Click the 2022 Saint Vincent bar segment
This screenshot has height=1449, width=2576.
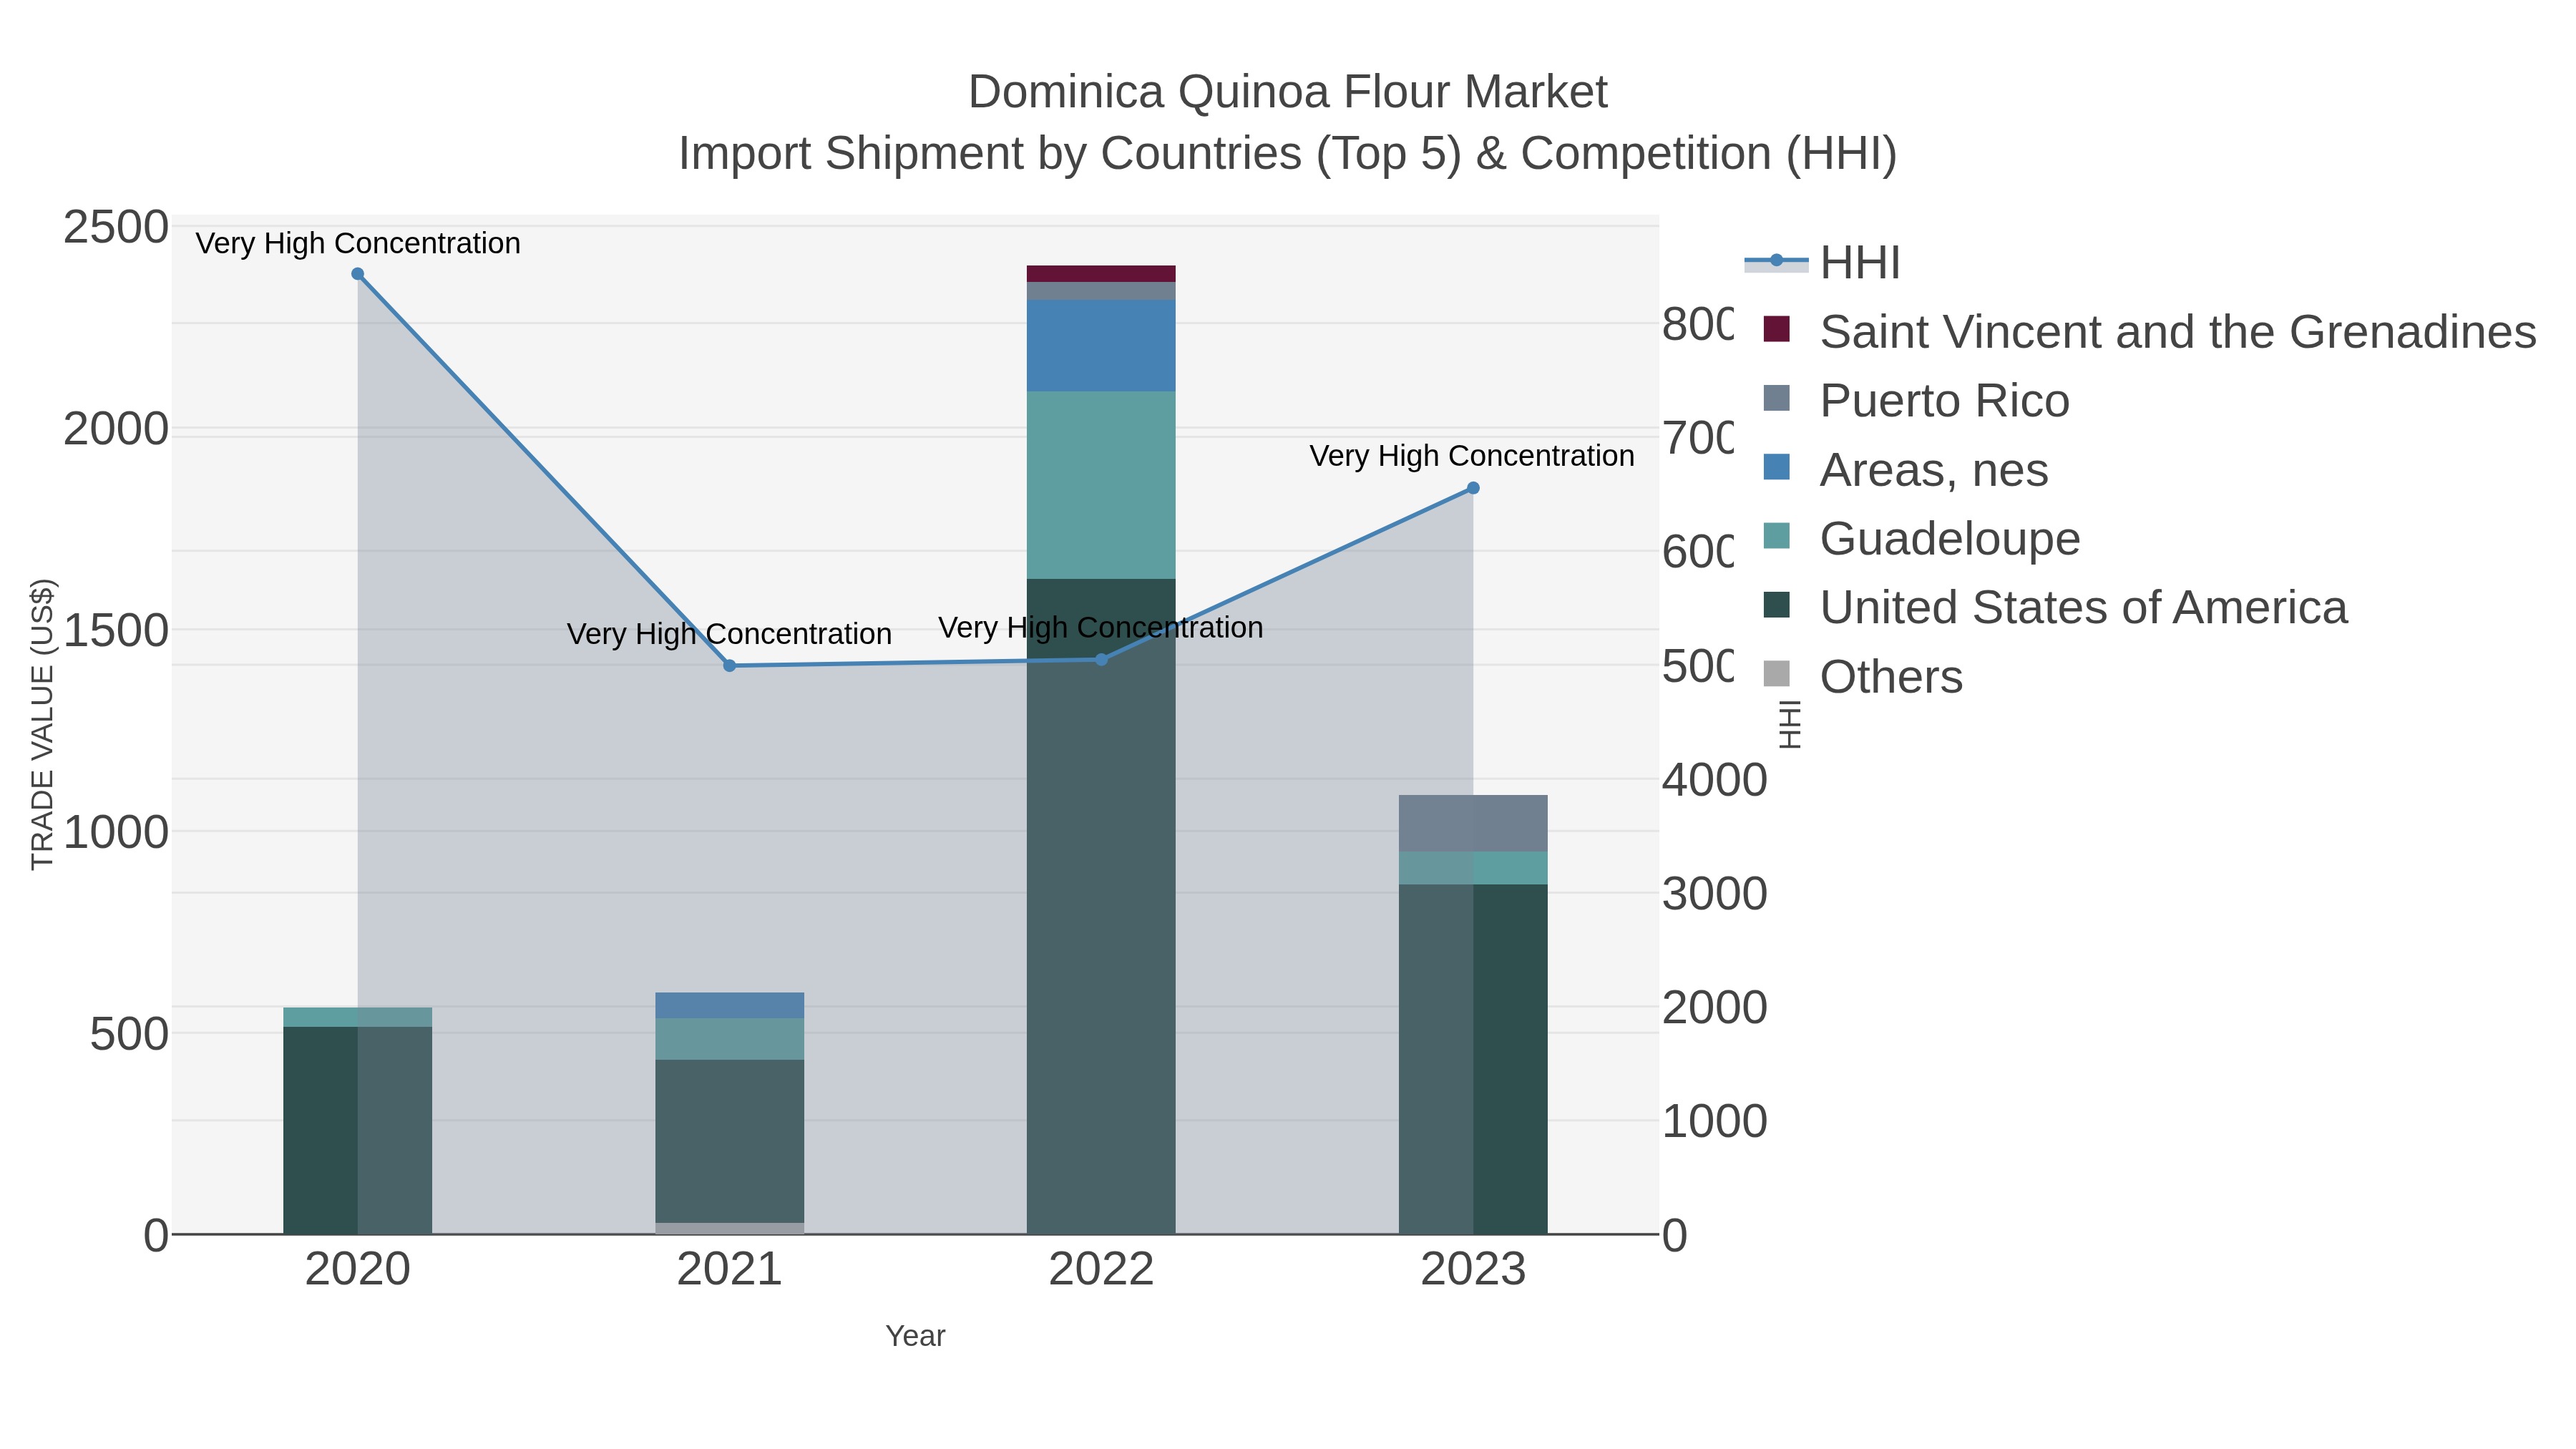click(1101, 274)
